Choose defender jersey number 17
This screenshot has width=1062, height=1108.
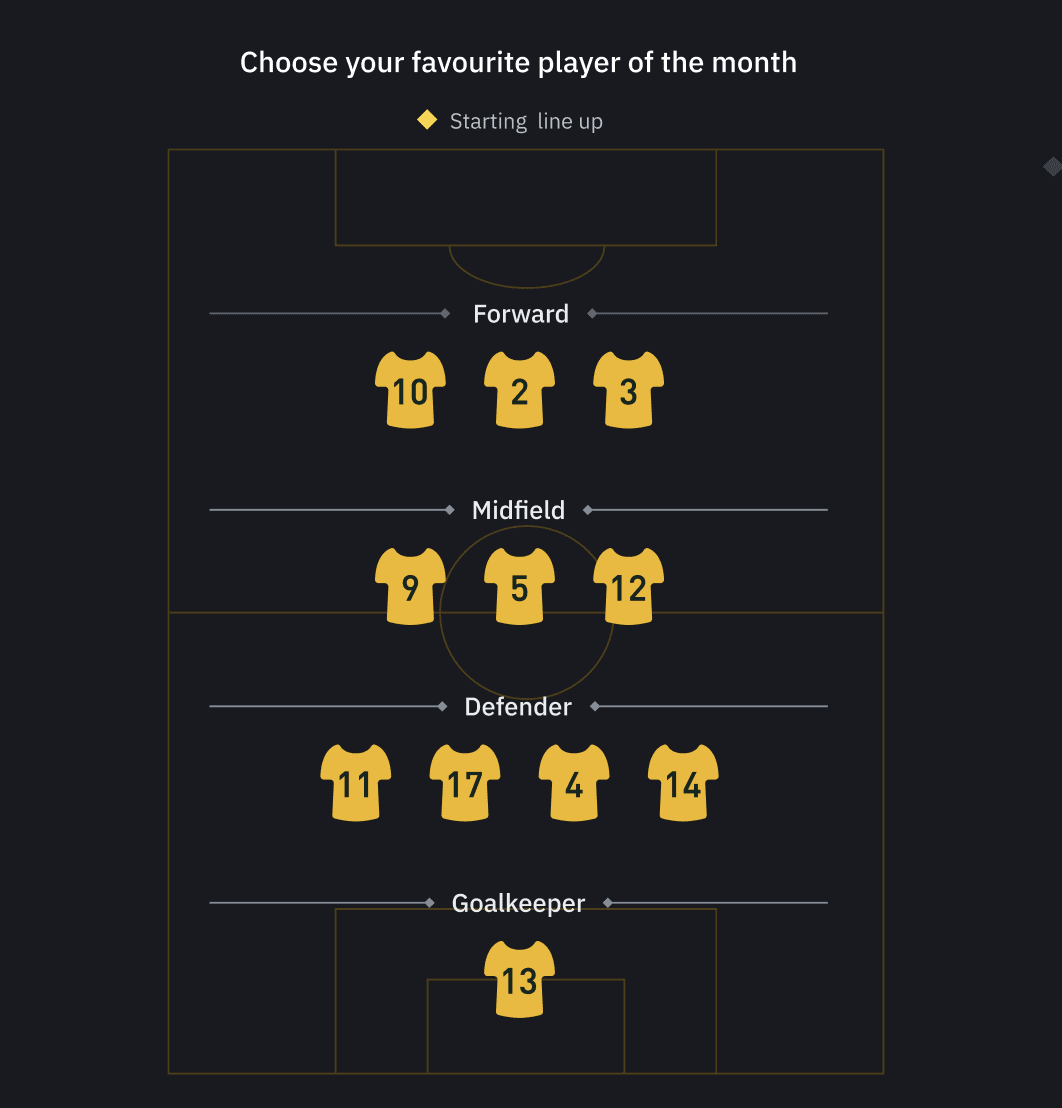tap(465, 783)
